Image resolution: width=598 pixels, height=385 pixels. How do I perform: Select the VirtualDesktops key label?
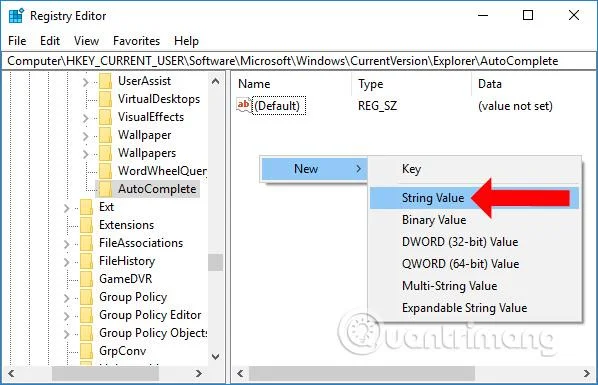click(x=159, y=99)
